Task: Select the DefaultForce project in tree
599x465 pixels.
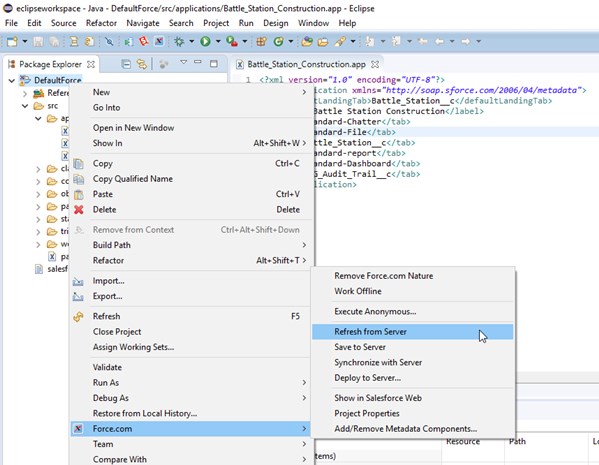Action: click(57, 80)
